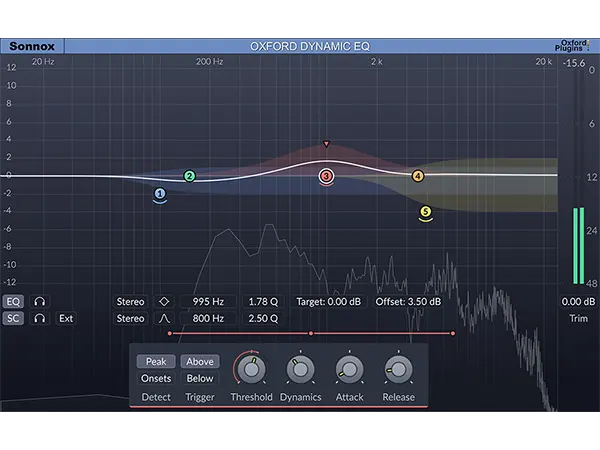The image size is (600, 450).
Task: Click the 0.00 dB Trim value
Action: click(x=578, y=302)
